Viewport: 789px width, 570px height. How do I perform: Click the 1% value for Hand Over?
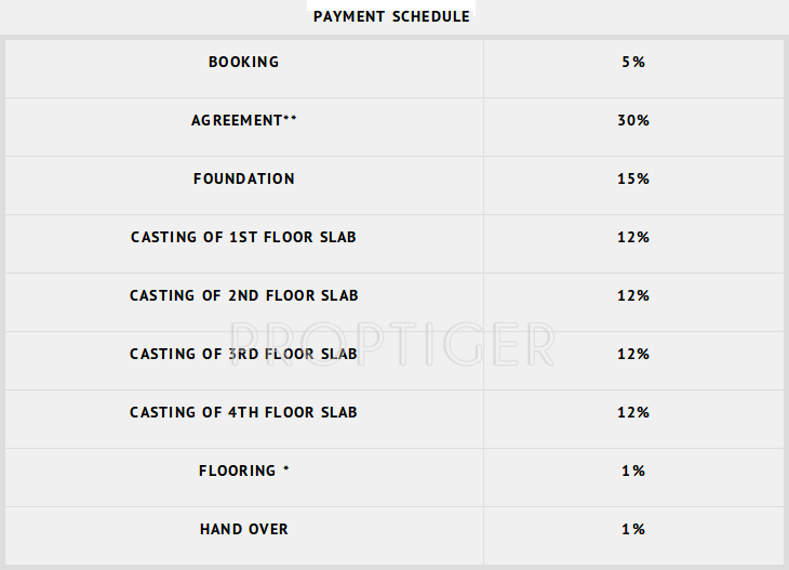[x=633, y=529]
